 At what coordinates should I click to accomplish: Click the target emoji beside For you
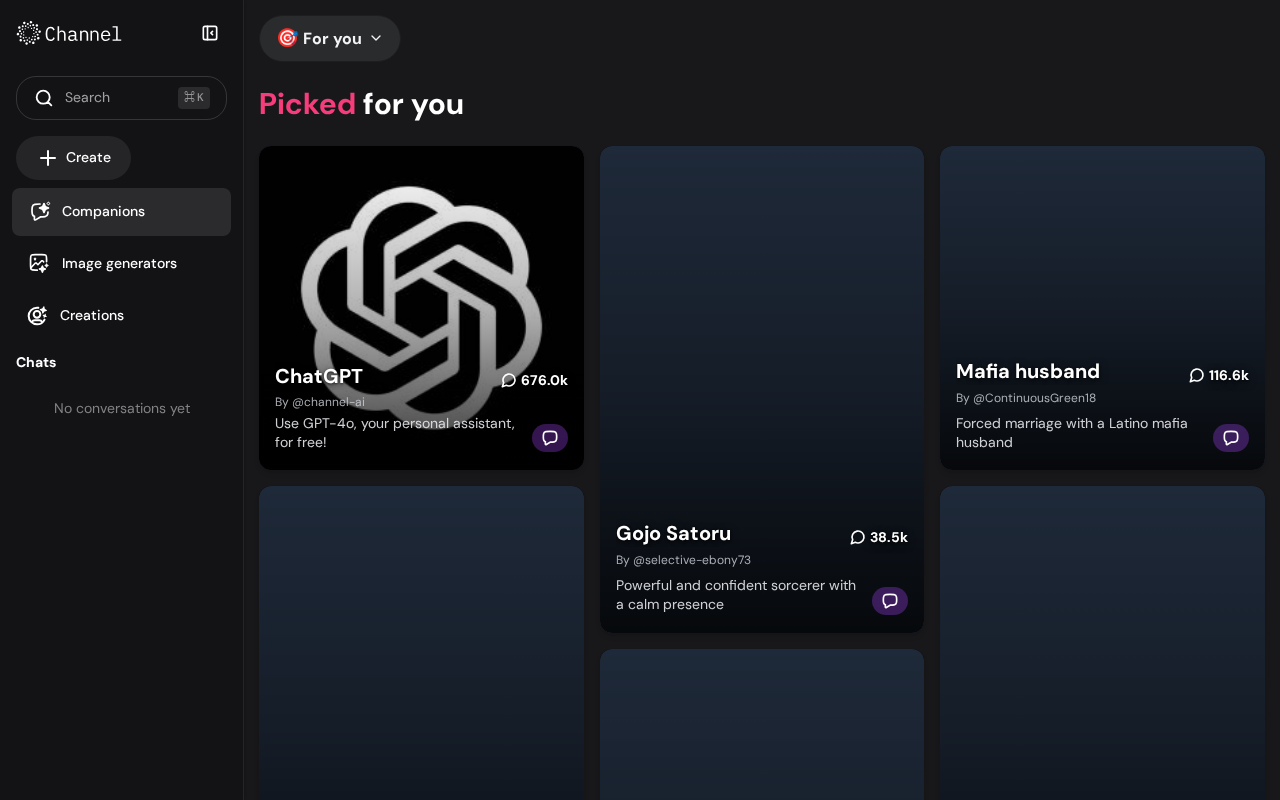tap(287, 38)
